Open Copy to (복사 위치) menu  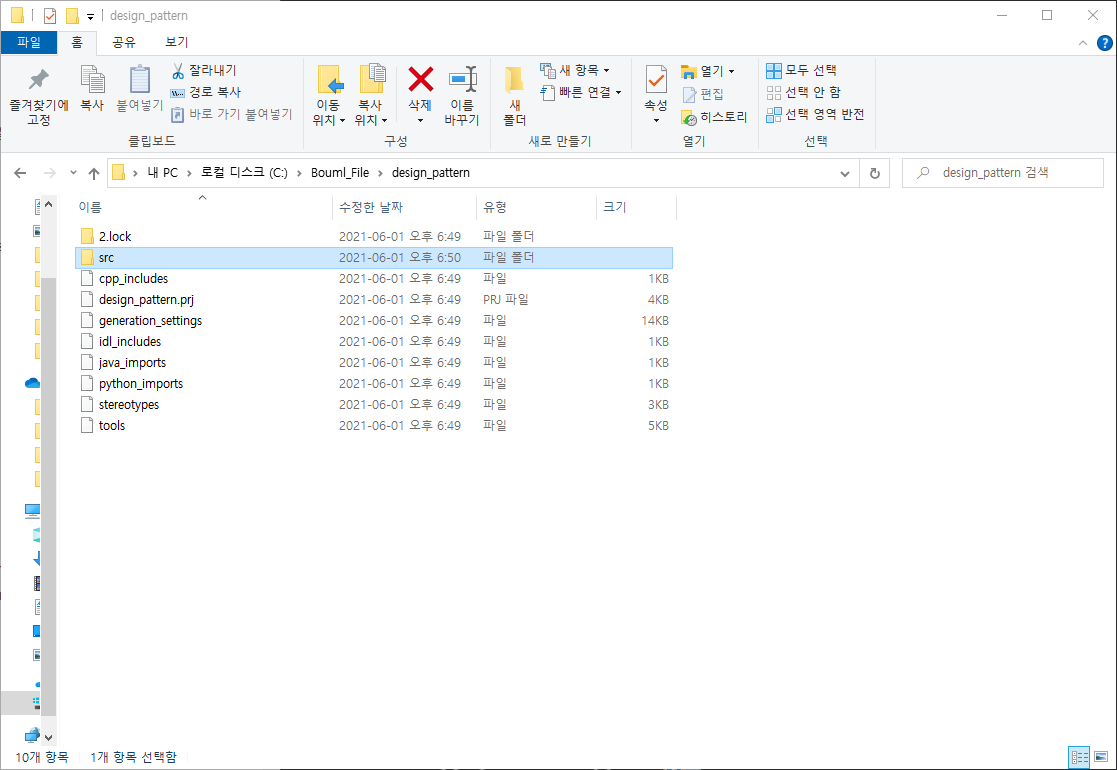pos(370,95)
